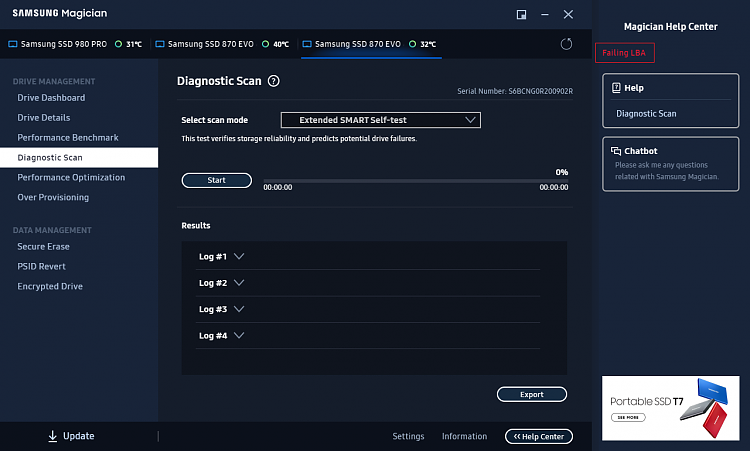Screen dimensions: 750x451
Task: Click the Chatbot speech bubble icon
Action: click(x=616, y=151)
